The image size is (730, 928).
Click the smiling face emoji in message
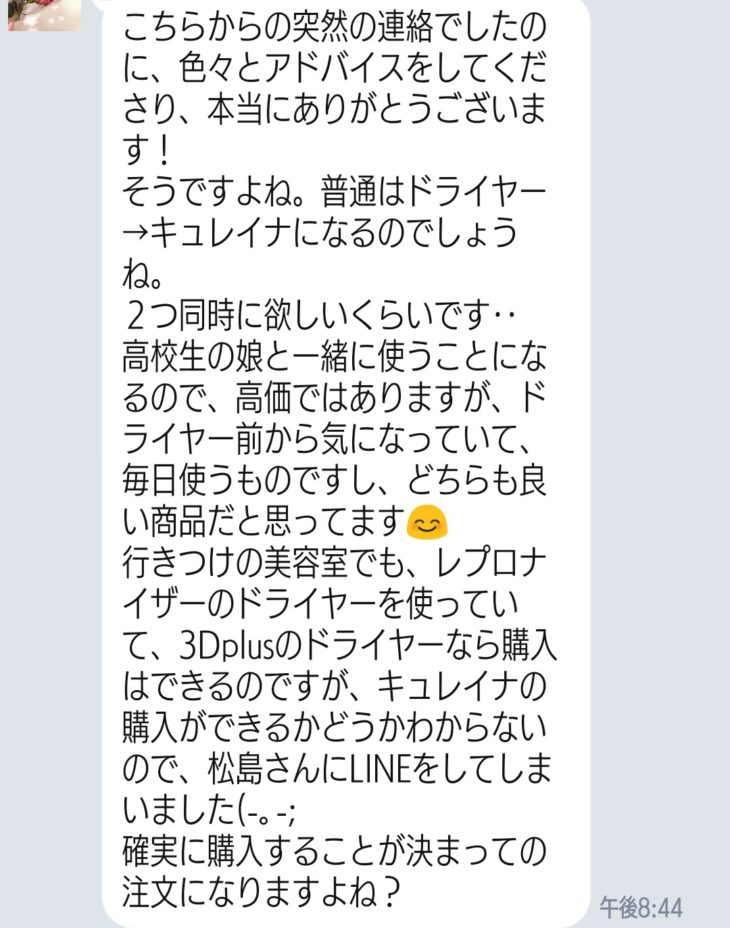[427, 523]
